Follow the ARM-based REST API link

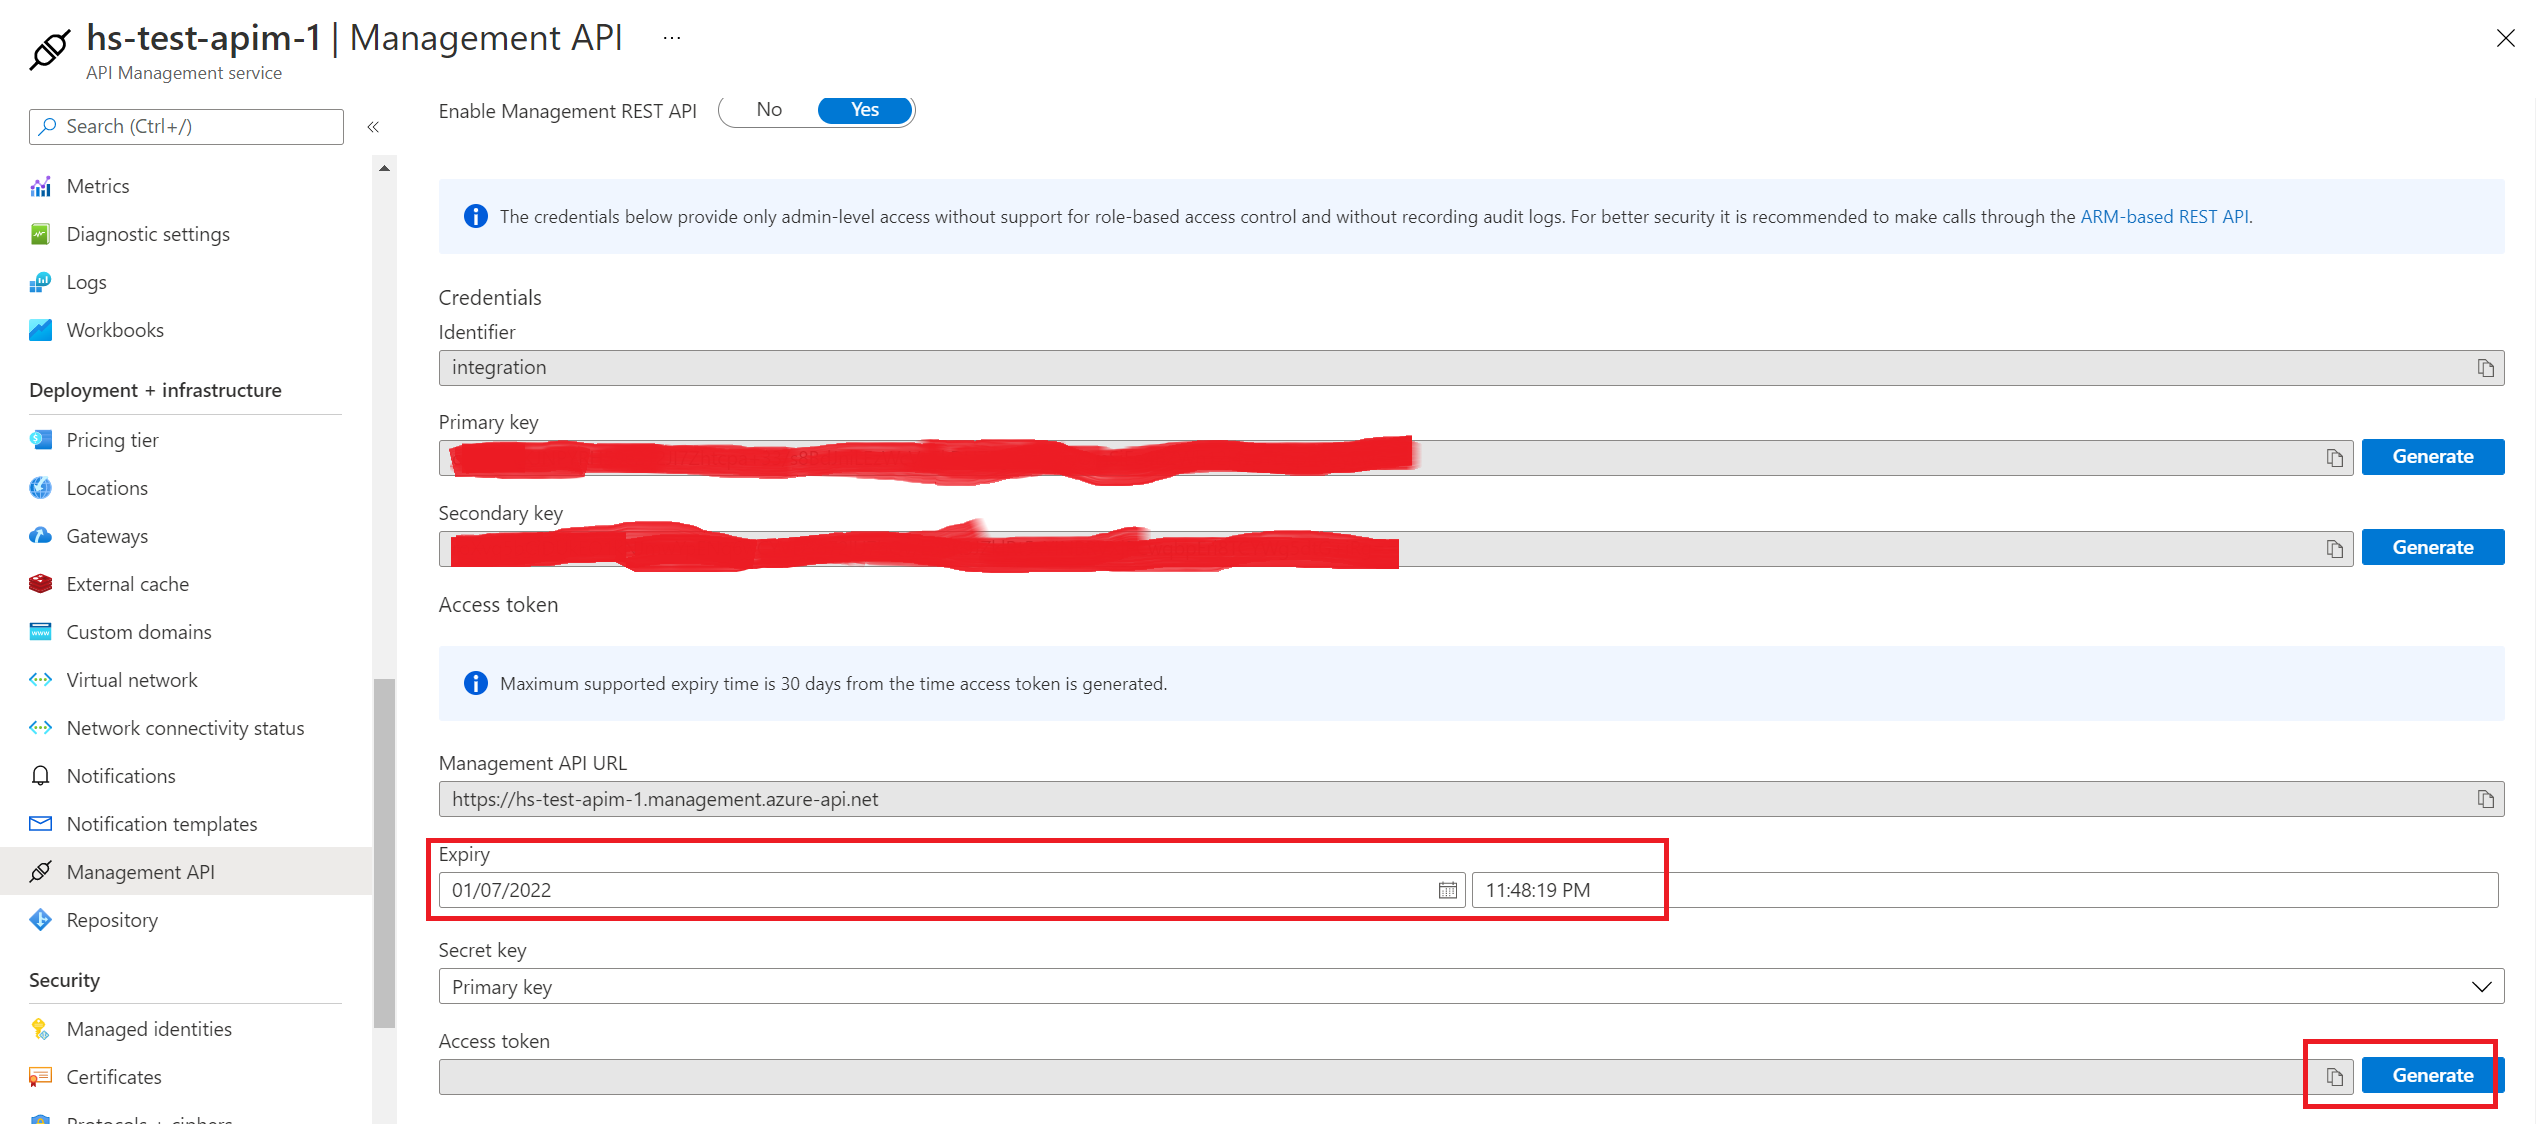pos(2164,217)
